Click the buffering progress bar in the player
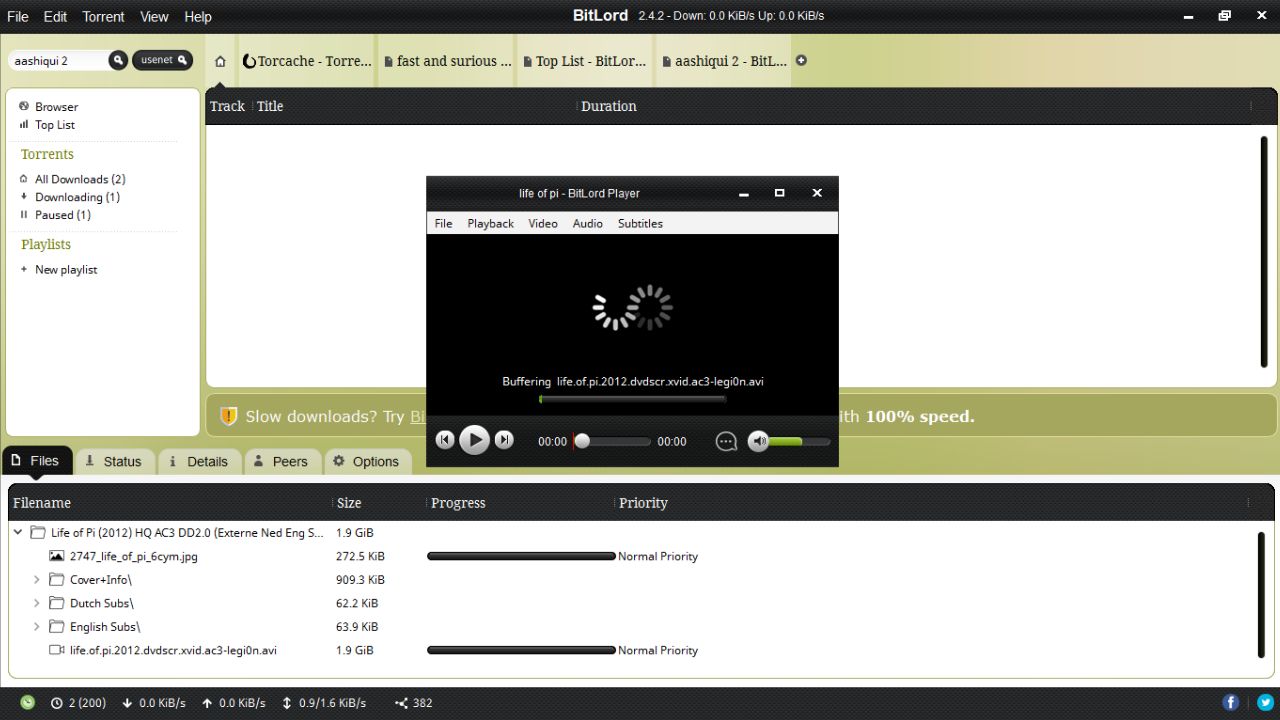This screenshot has height=720, width=1280. click(632, 399)
